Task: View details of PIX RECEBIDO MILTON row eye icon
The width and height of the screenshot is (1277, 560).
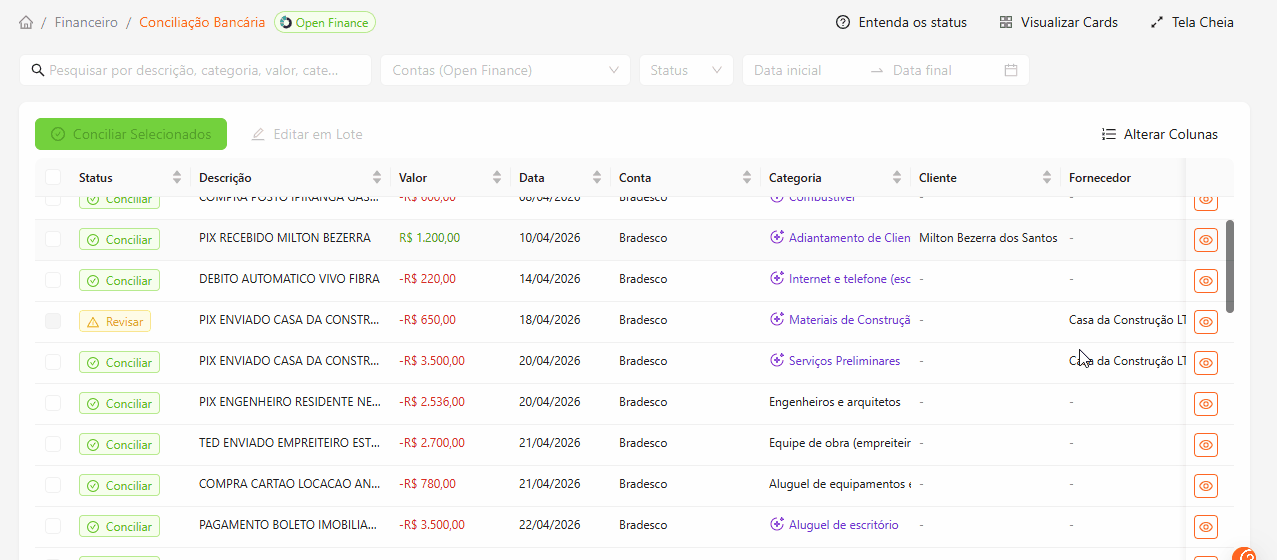Action: pyautogui.click(x=1206, y=240)
